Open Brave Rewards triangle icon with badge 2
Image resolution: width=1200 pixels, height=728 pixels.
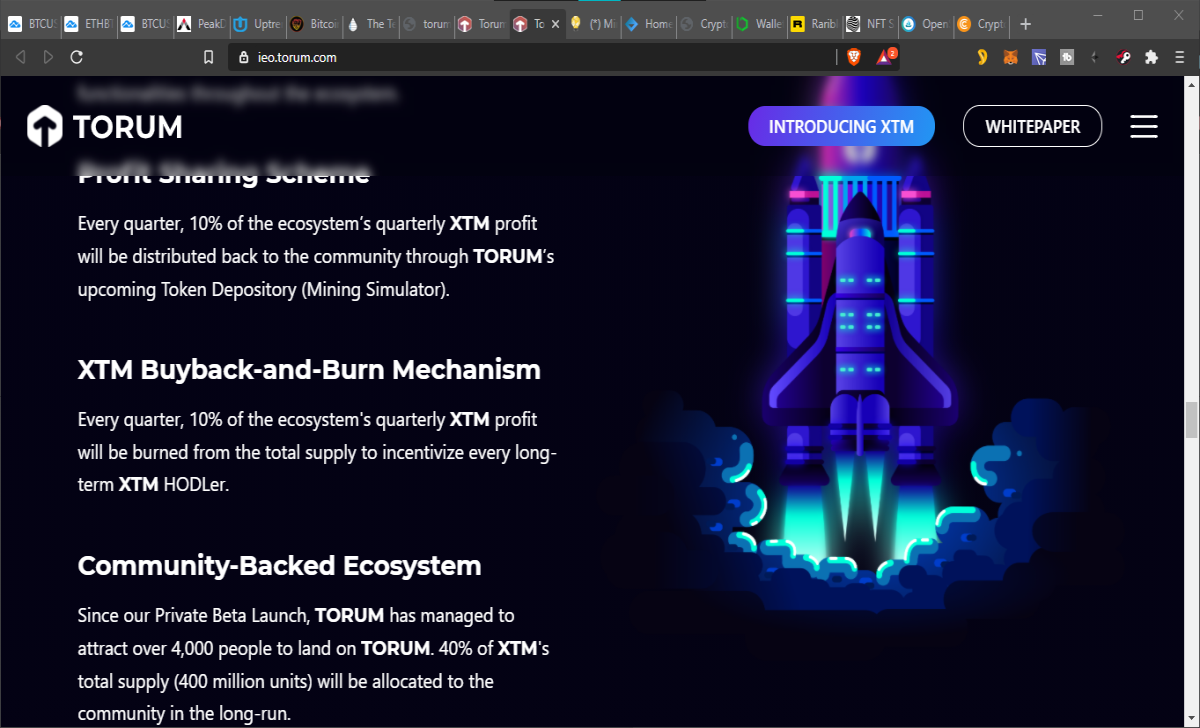pyautogui.click(x=885, y=57)
